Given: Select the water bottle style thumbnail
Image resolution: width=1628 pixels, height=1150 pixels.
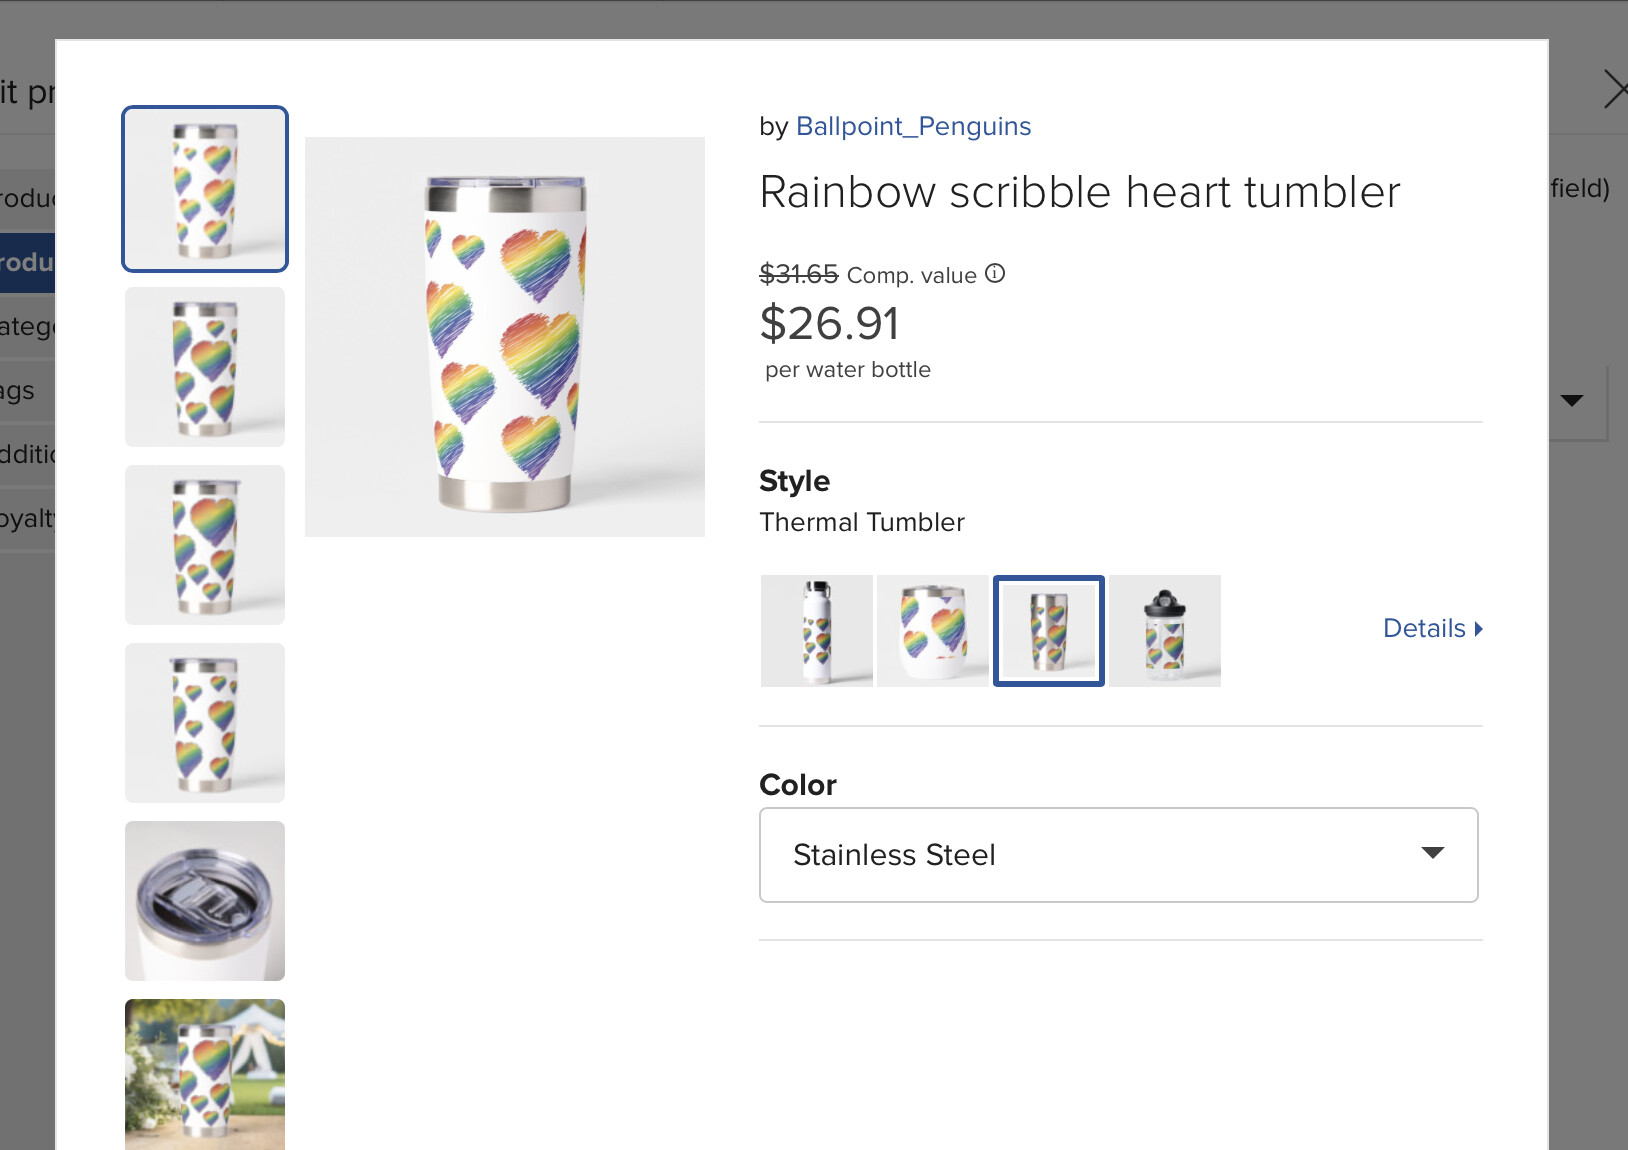Looking at the screenshot, I should [817, 631].
